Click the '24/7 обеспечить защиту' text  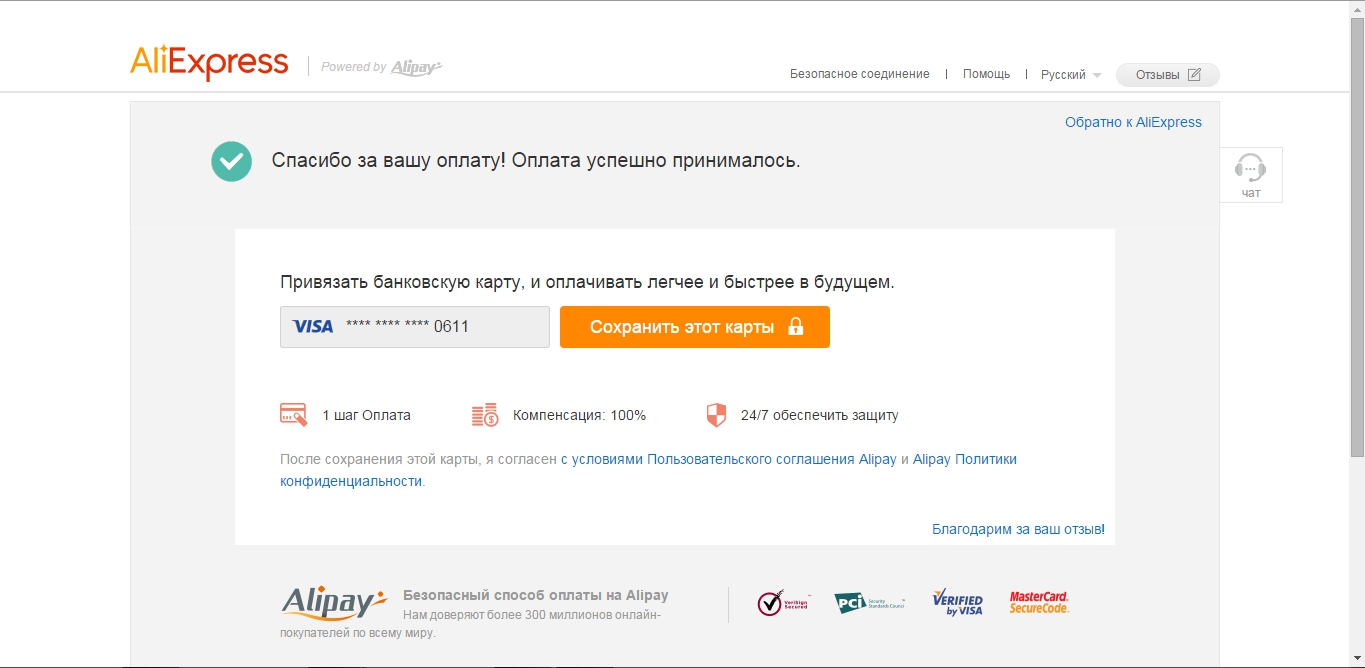[820, 415]
